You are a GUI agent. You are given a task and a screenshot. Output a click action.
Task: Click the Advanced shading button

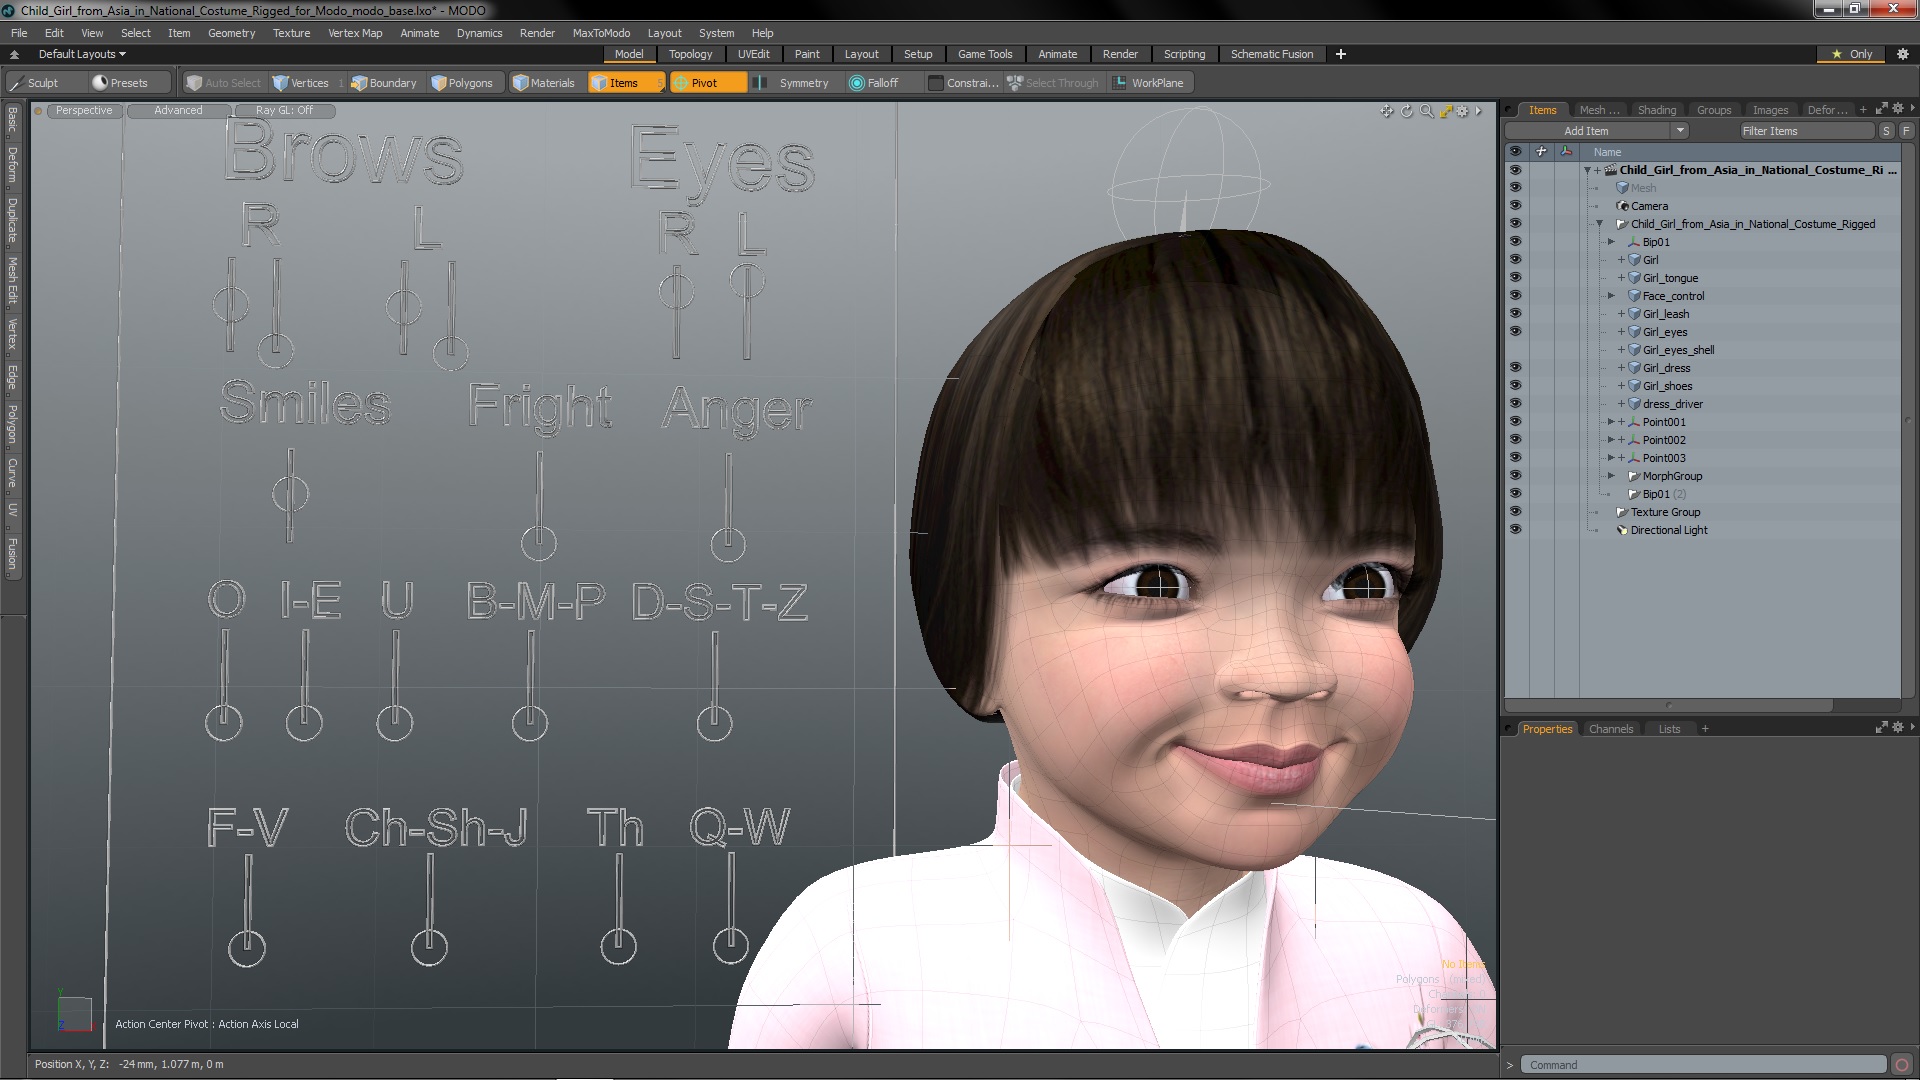click(x=178, y=111)
